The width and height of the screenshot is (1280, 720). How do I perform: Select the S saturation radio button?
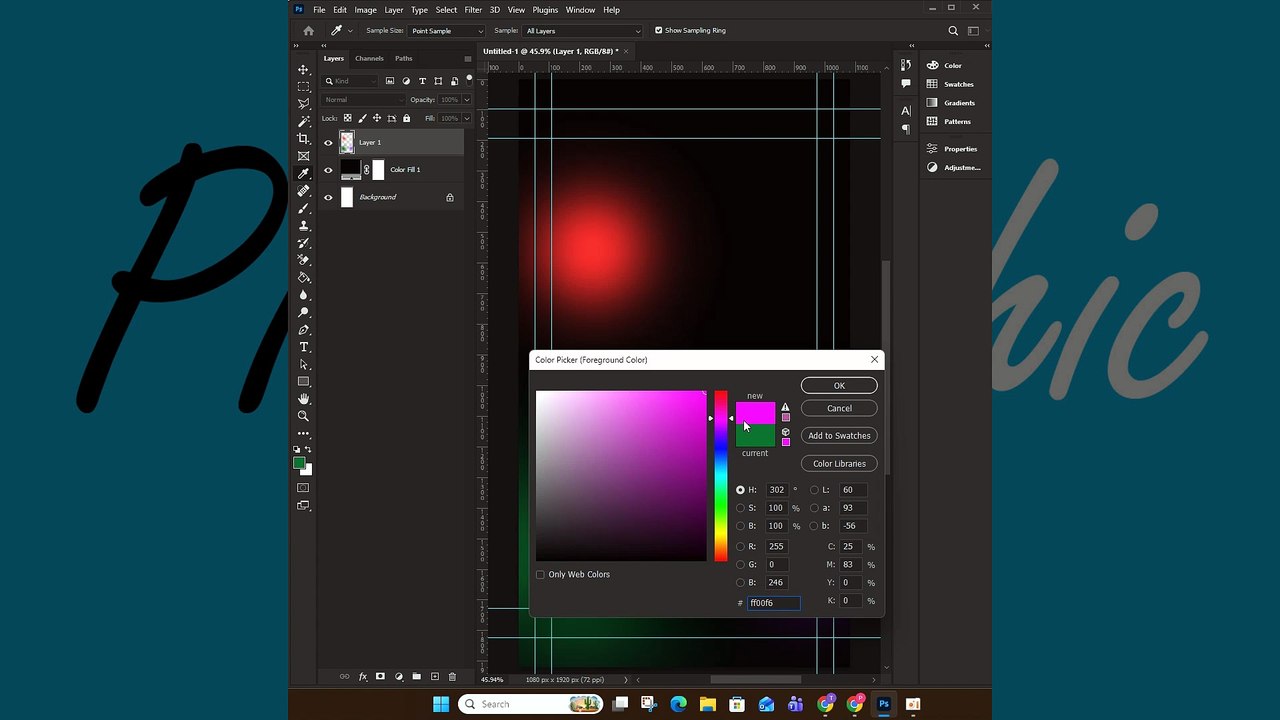pos(740,508)
